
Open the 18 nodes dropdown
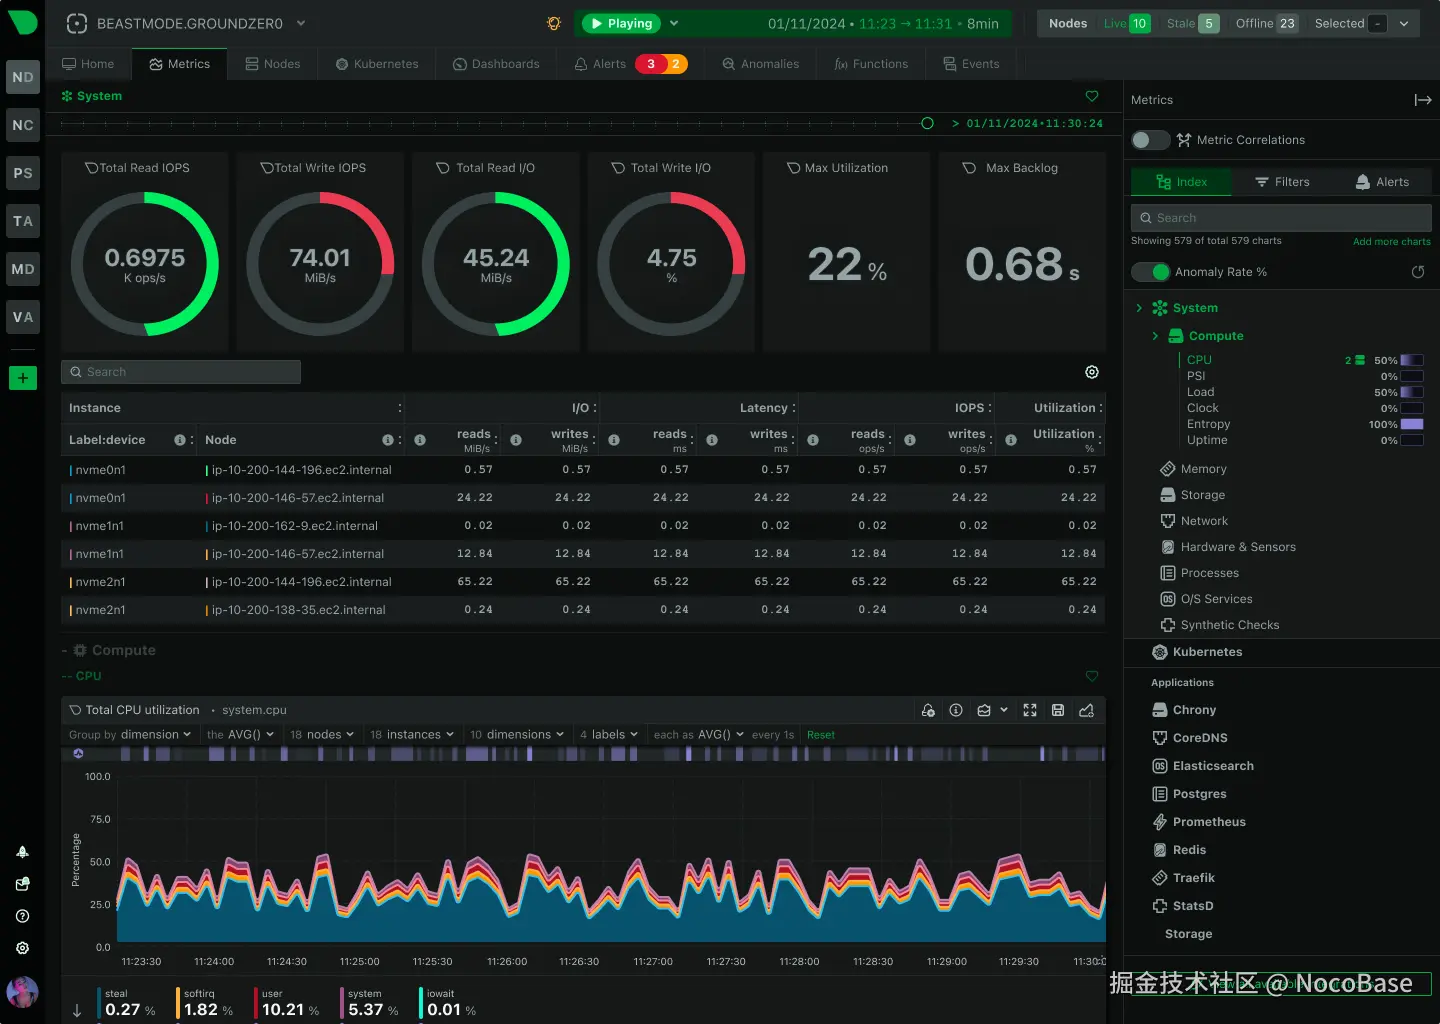[x=322, y=734]
